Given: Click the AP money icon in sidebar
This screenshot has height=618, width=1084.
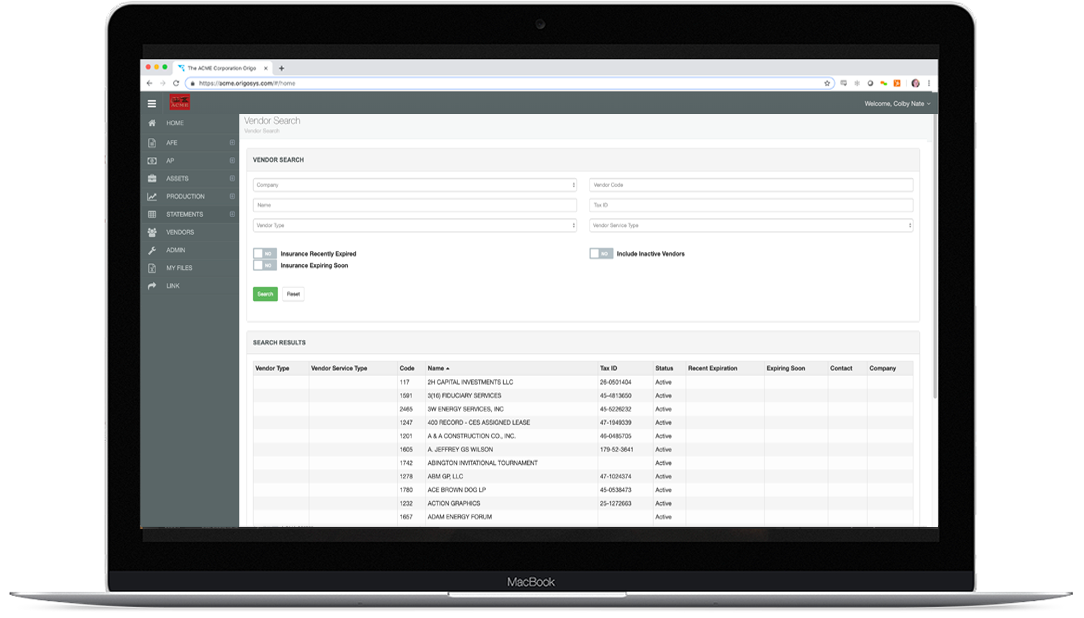Looking at the screenshot, I should coord(152,160).
